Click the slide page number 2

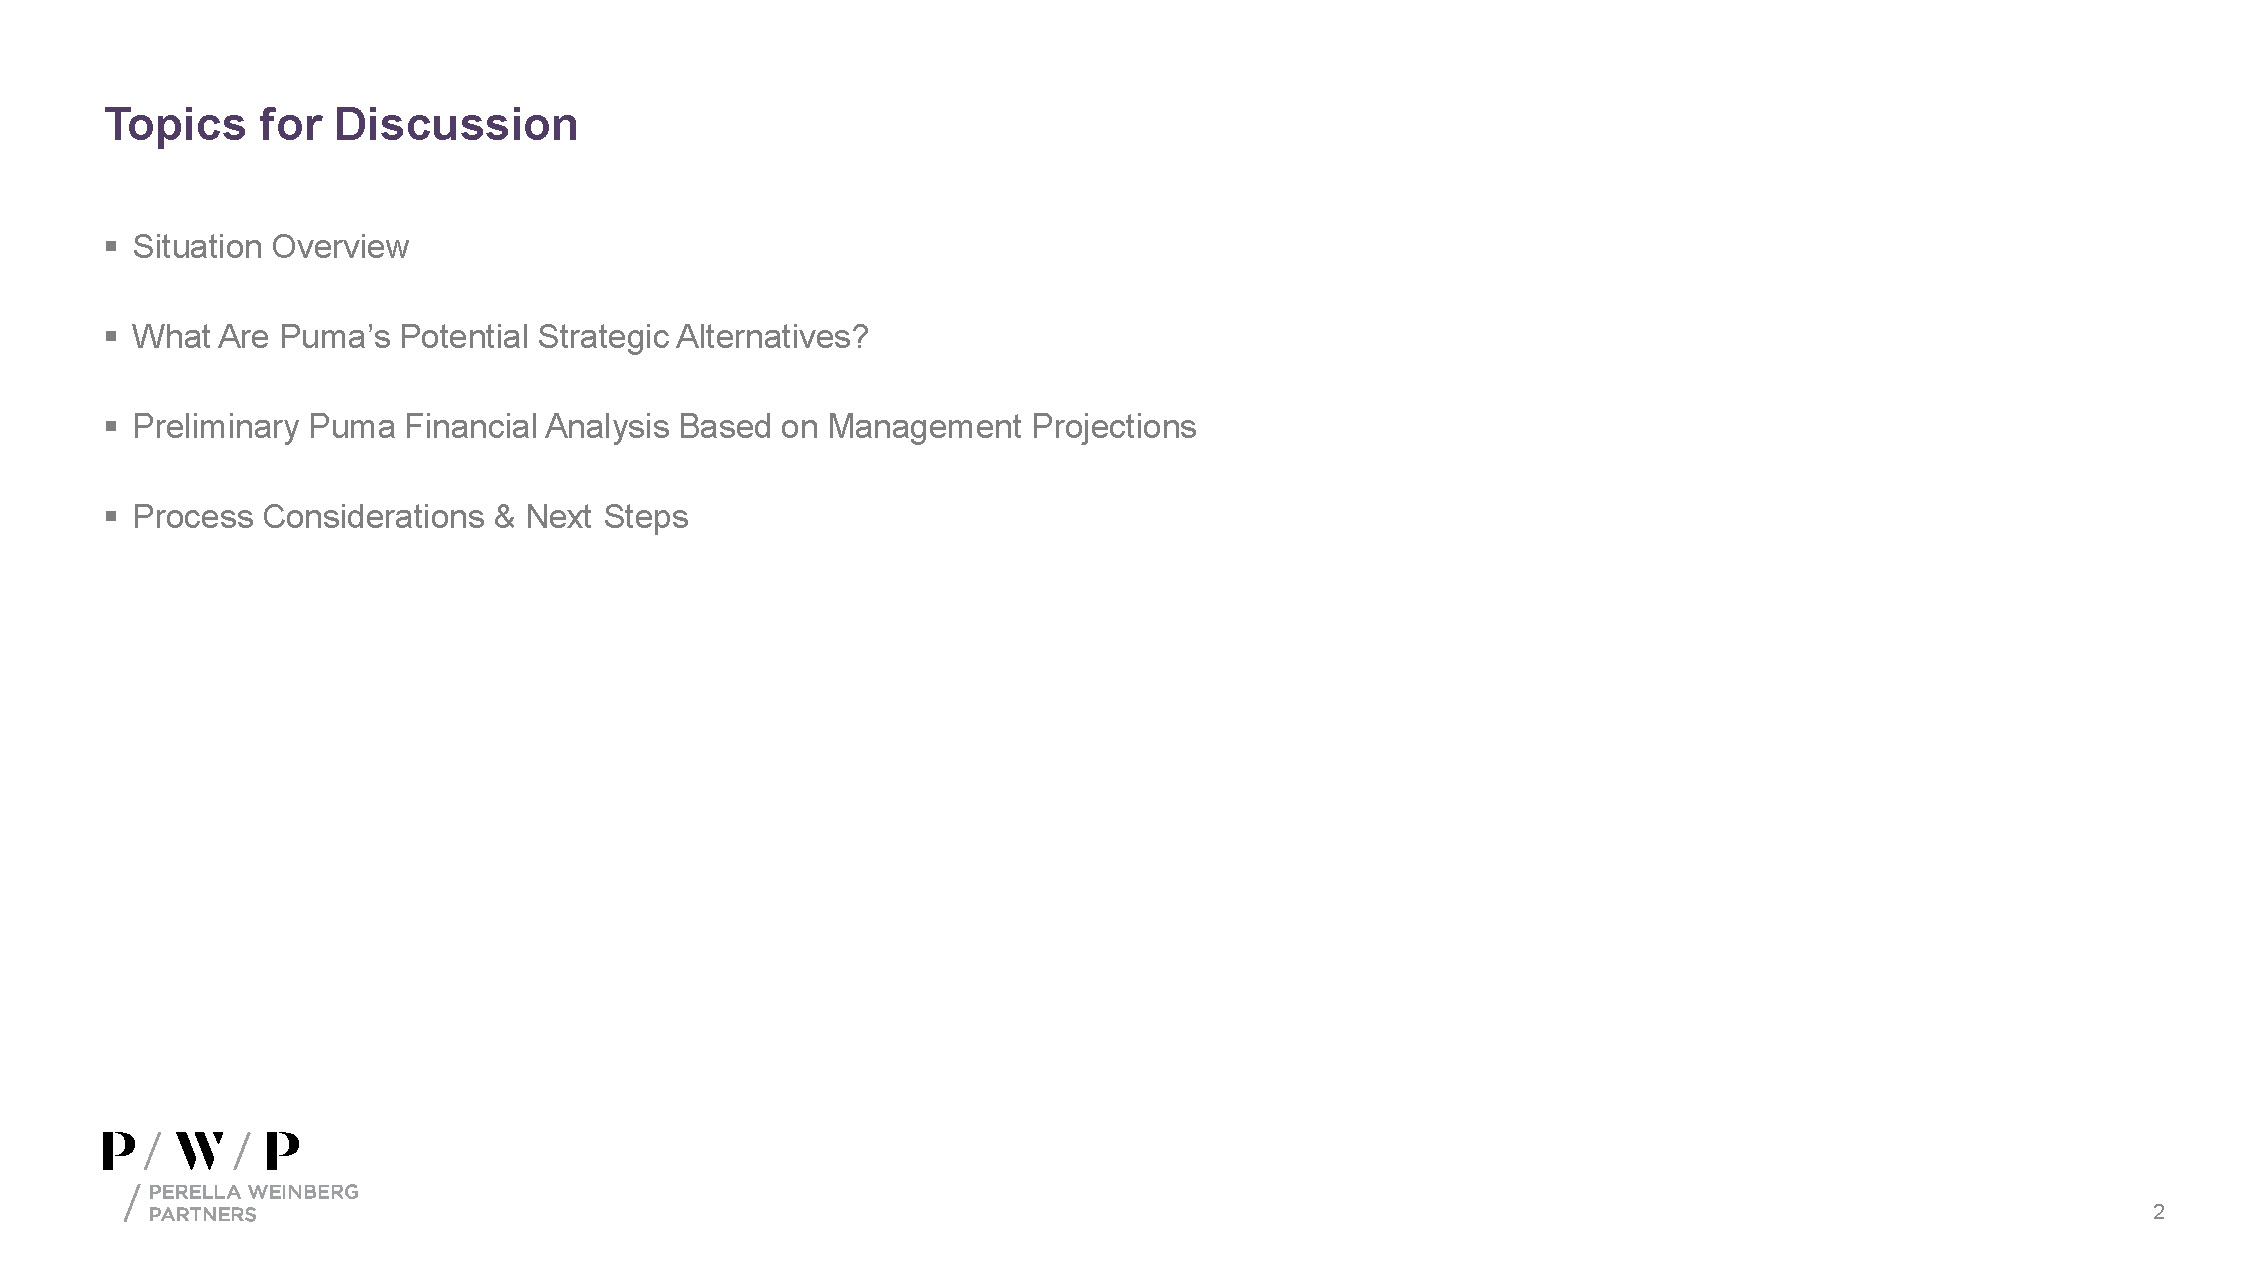click(x=2158, y=1213)
